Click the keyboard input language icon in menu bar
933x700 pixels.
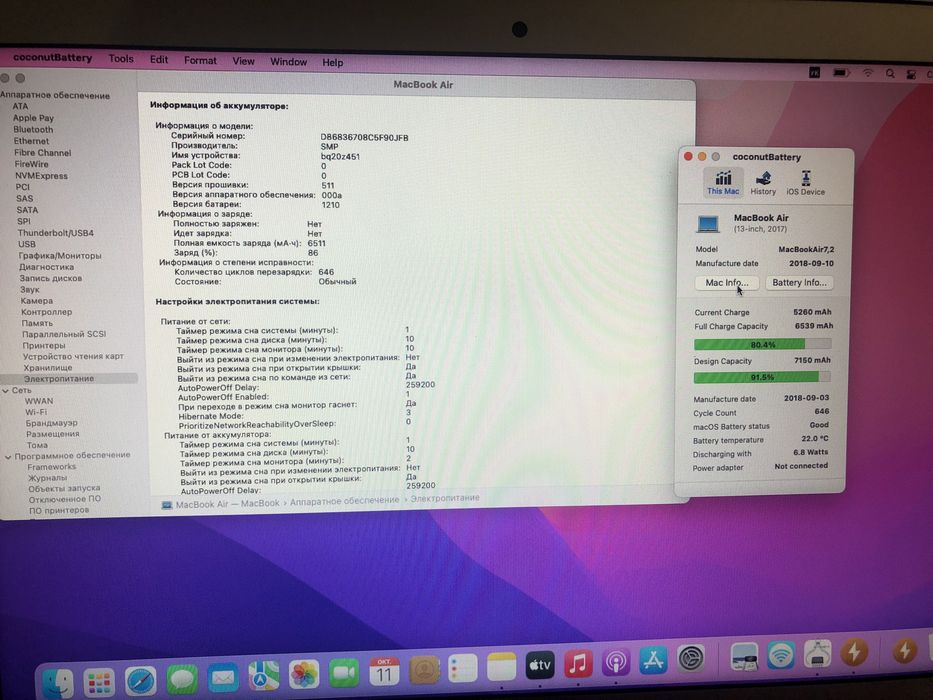point(815,73)
